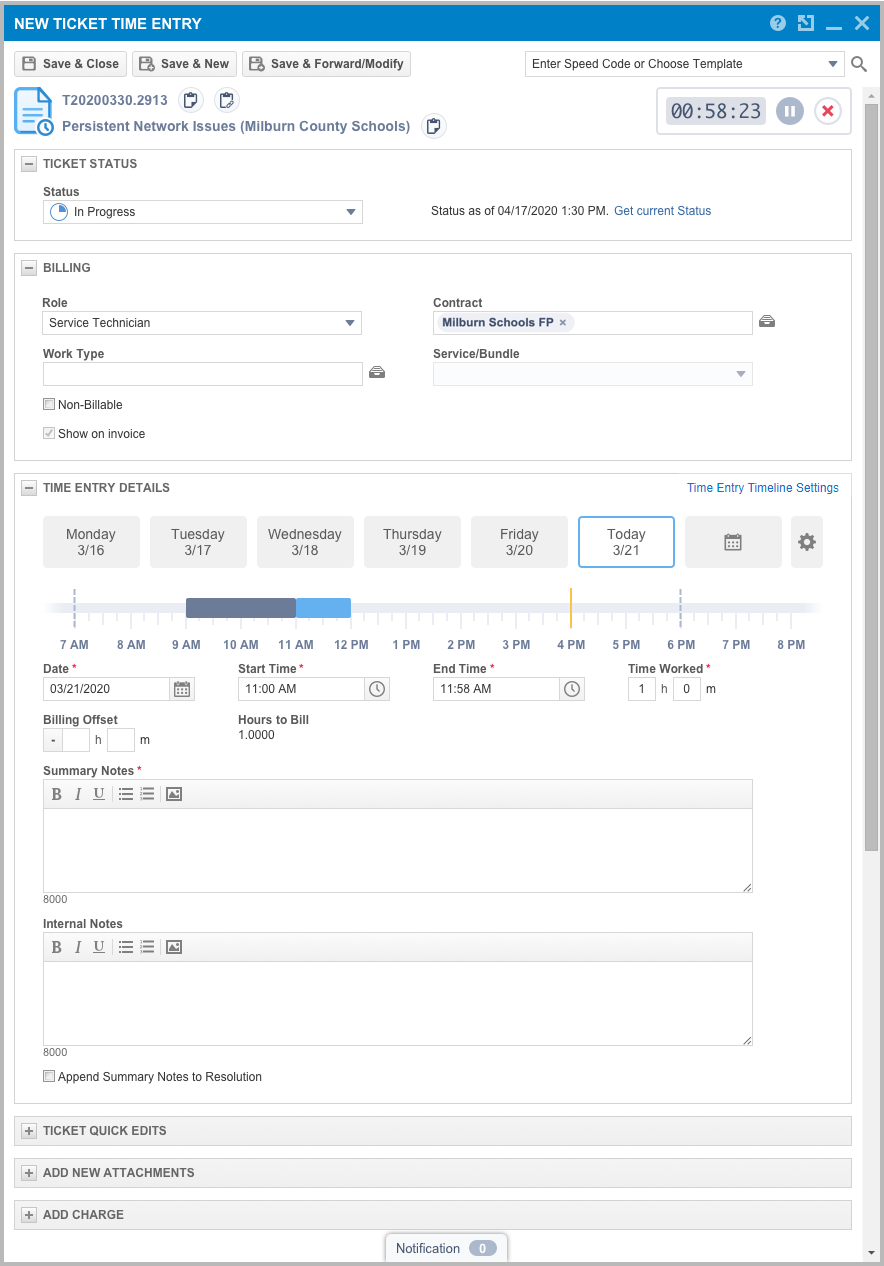Open Work Type selector icon
Screen dimensions: 884x1266
coord(377,373)
